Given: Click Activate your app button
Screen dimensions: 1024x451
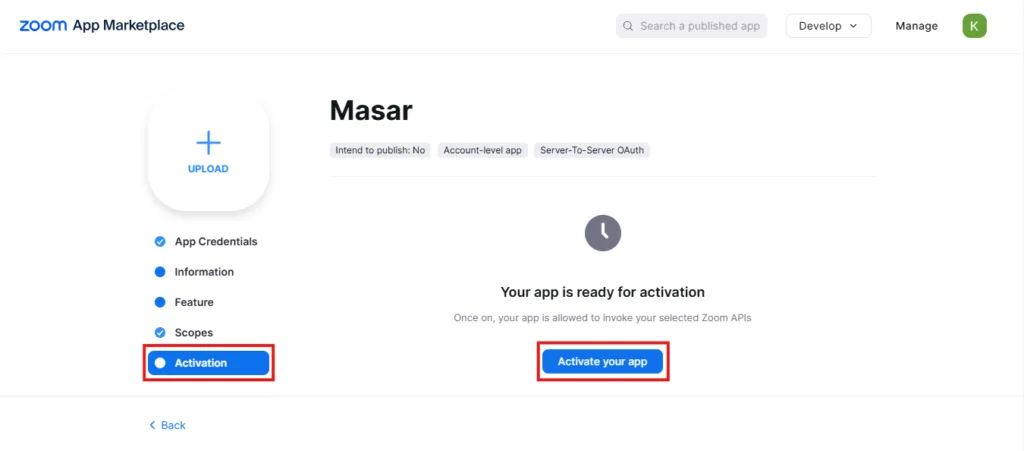Looking at the screenshot, I should pos(602,362).
